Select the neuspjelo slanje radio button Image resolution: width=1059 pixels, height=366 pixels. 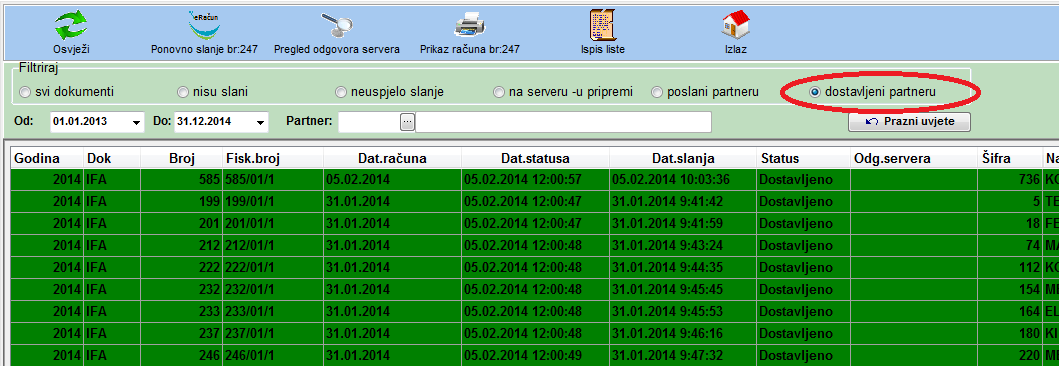[340, 92]
